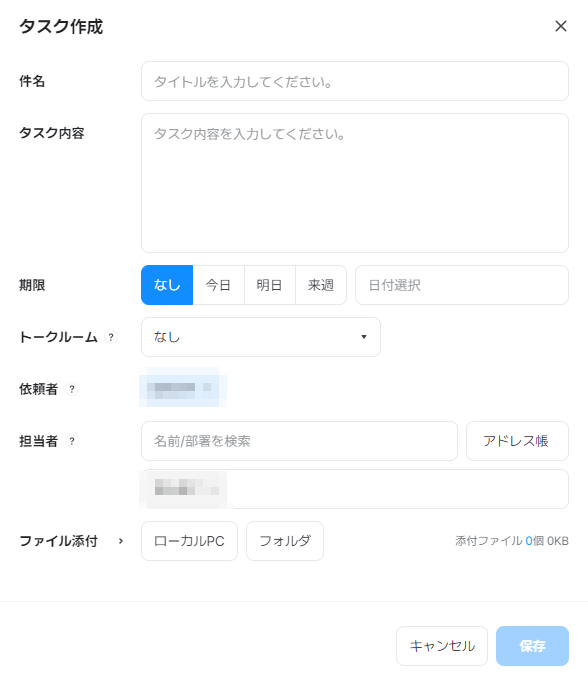Screen dimensions: 588x680
Task: Click the 件名 title input field
Action: [355, 81]
